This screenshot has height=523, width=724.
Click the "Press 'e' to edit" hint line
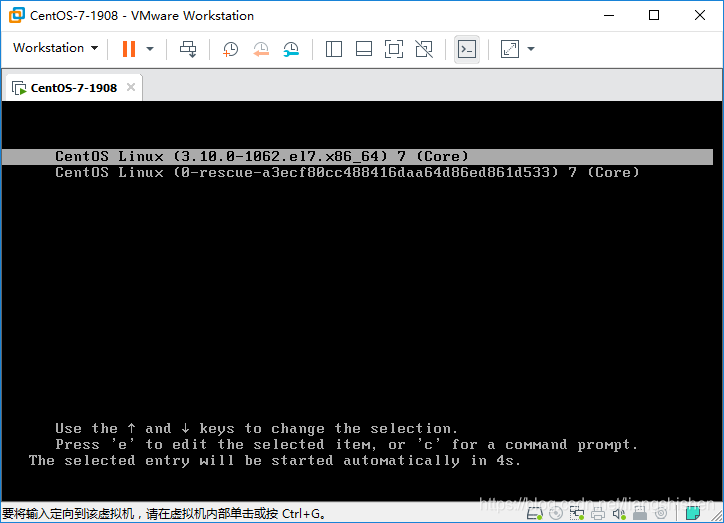[x=346, y=445]
